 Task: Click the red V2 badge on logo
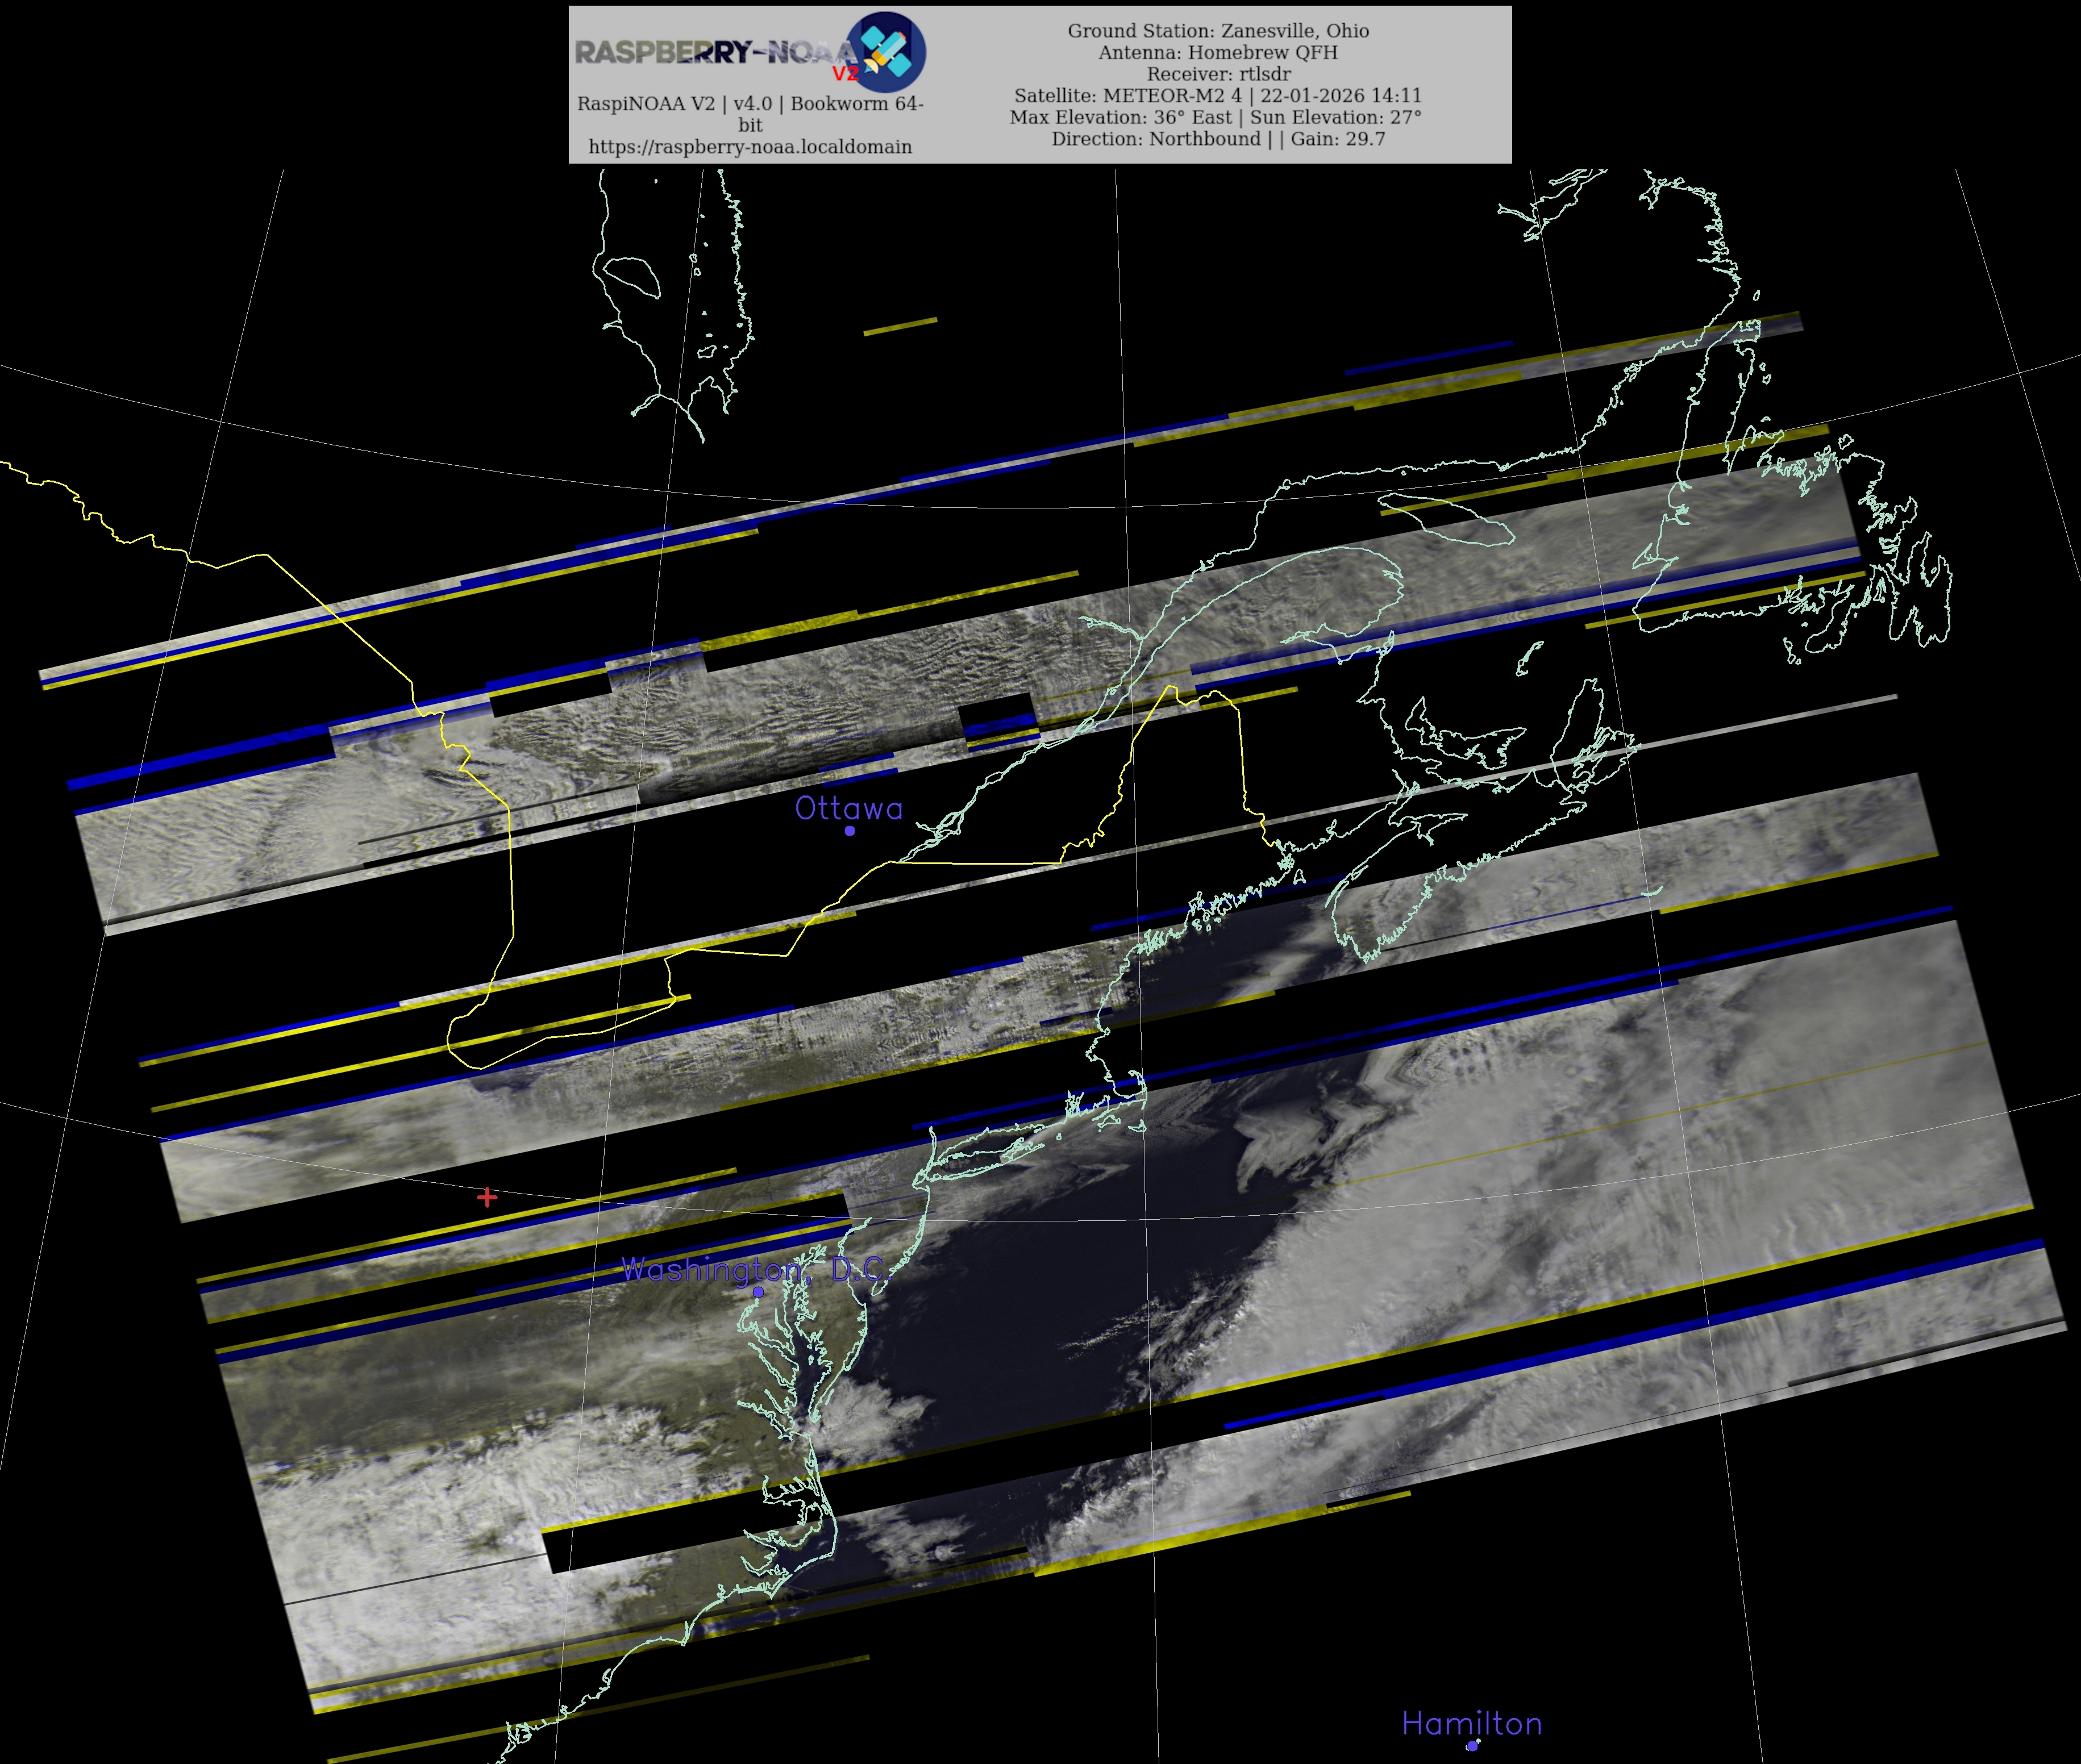(845, 74)
